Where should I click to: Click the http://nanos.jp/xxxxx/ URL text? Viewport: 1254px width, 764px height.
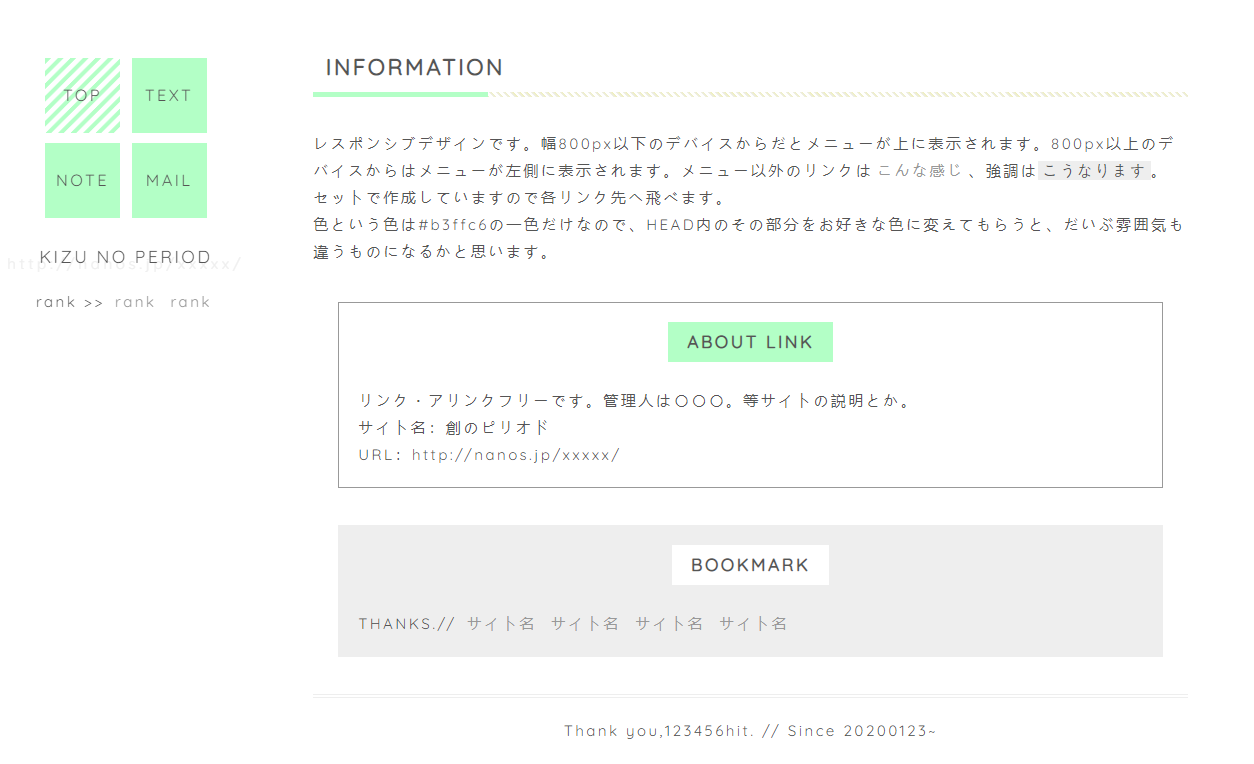[516, 455]
